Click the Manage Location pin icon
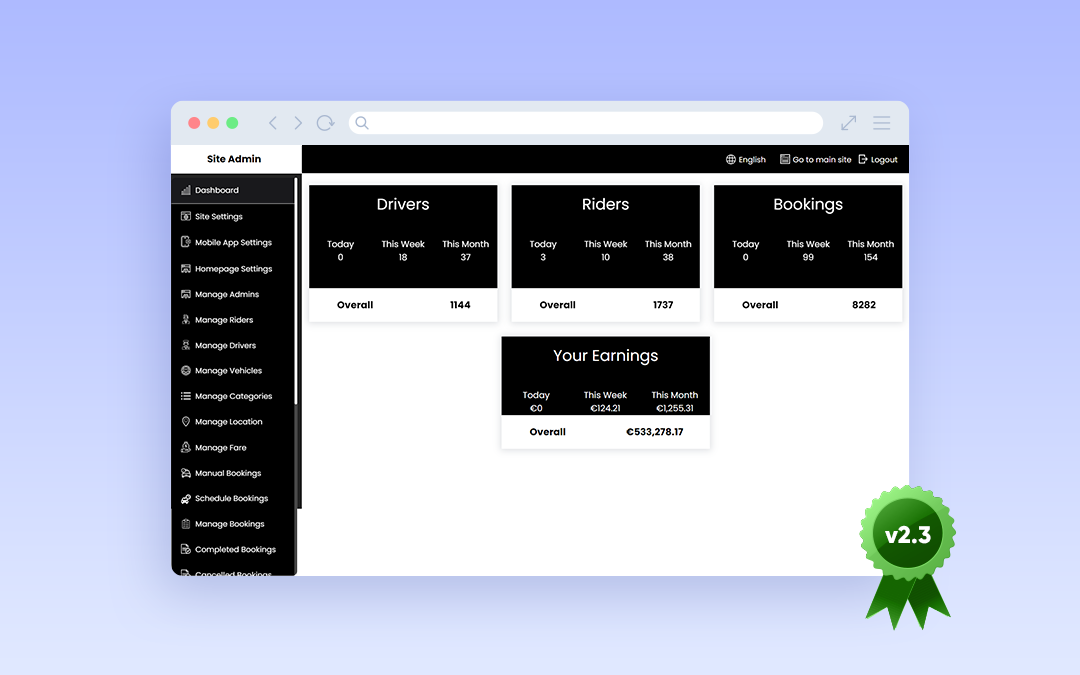This screenshot has height=675, width=1080. (186, 422)
